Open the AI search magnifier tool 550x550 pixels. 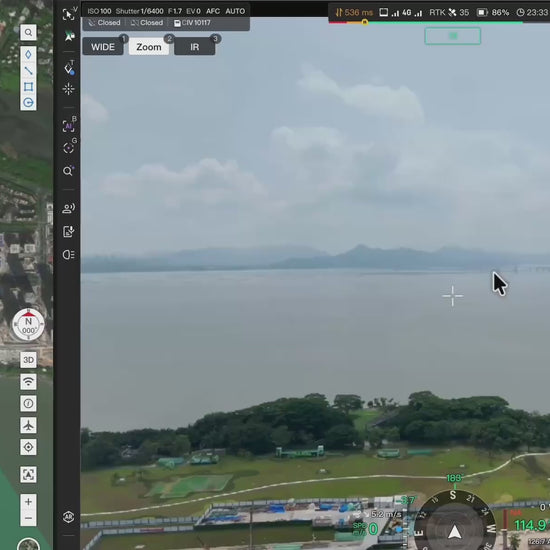pos(68,171)
